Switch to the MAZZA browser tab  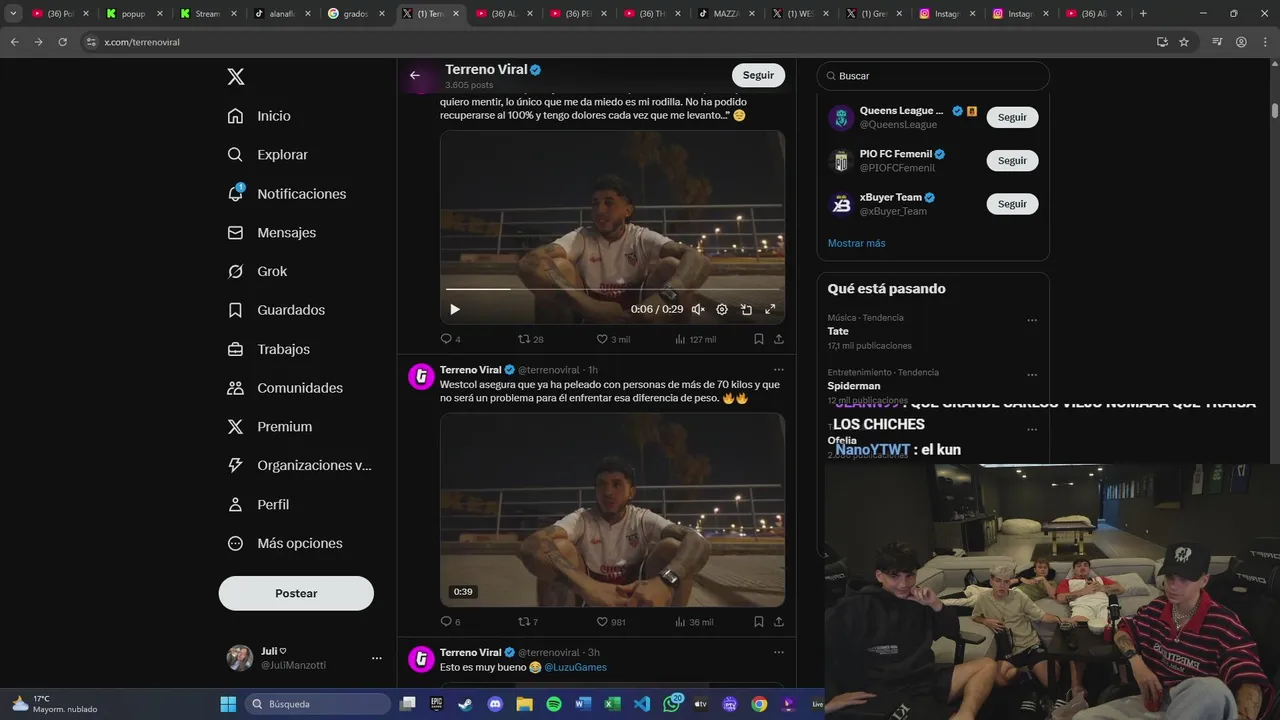726,14
